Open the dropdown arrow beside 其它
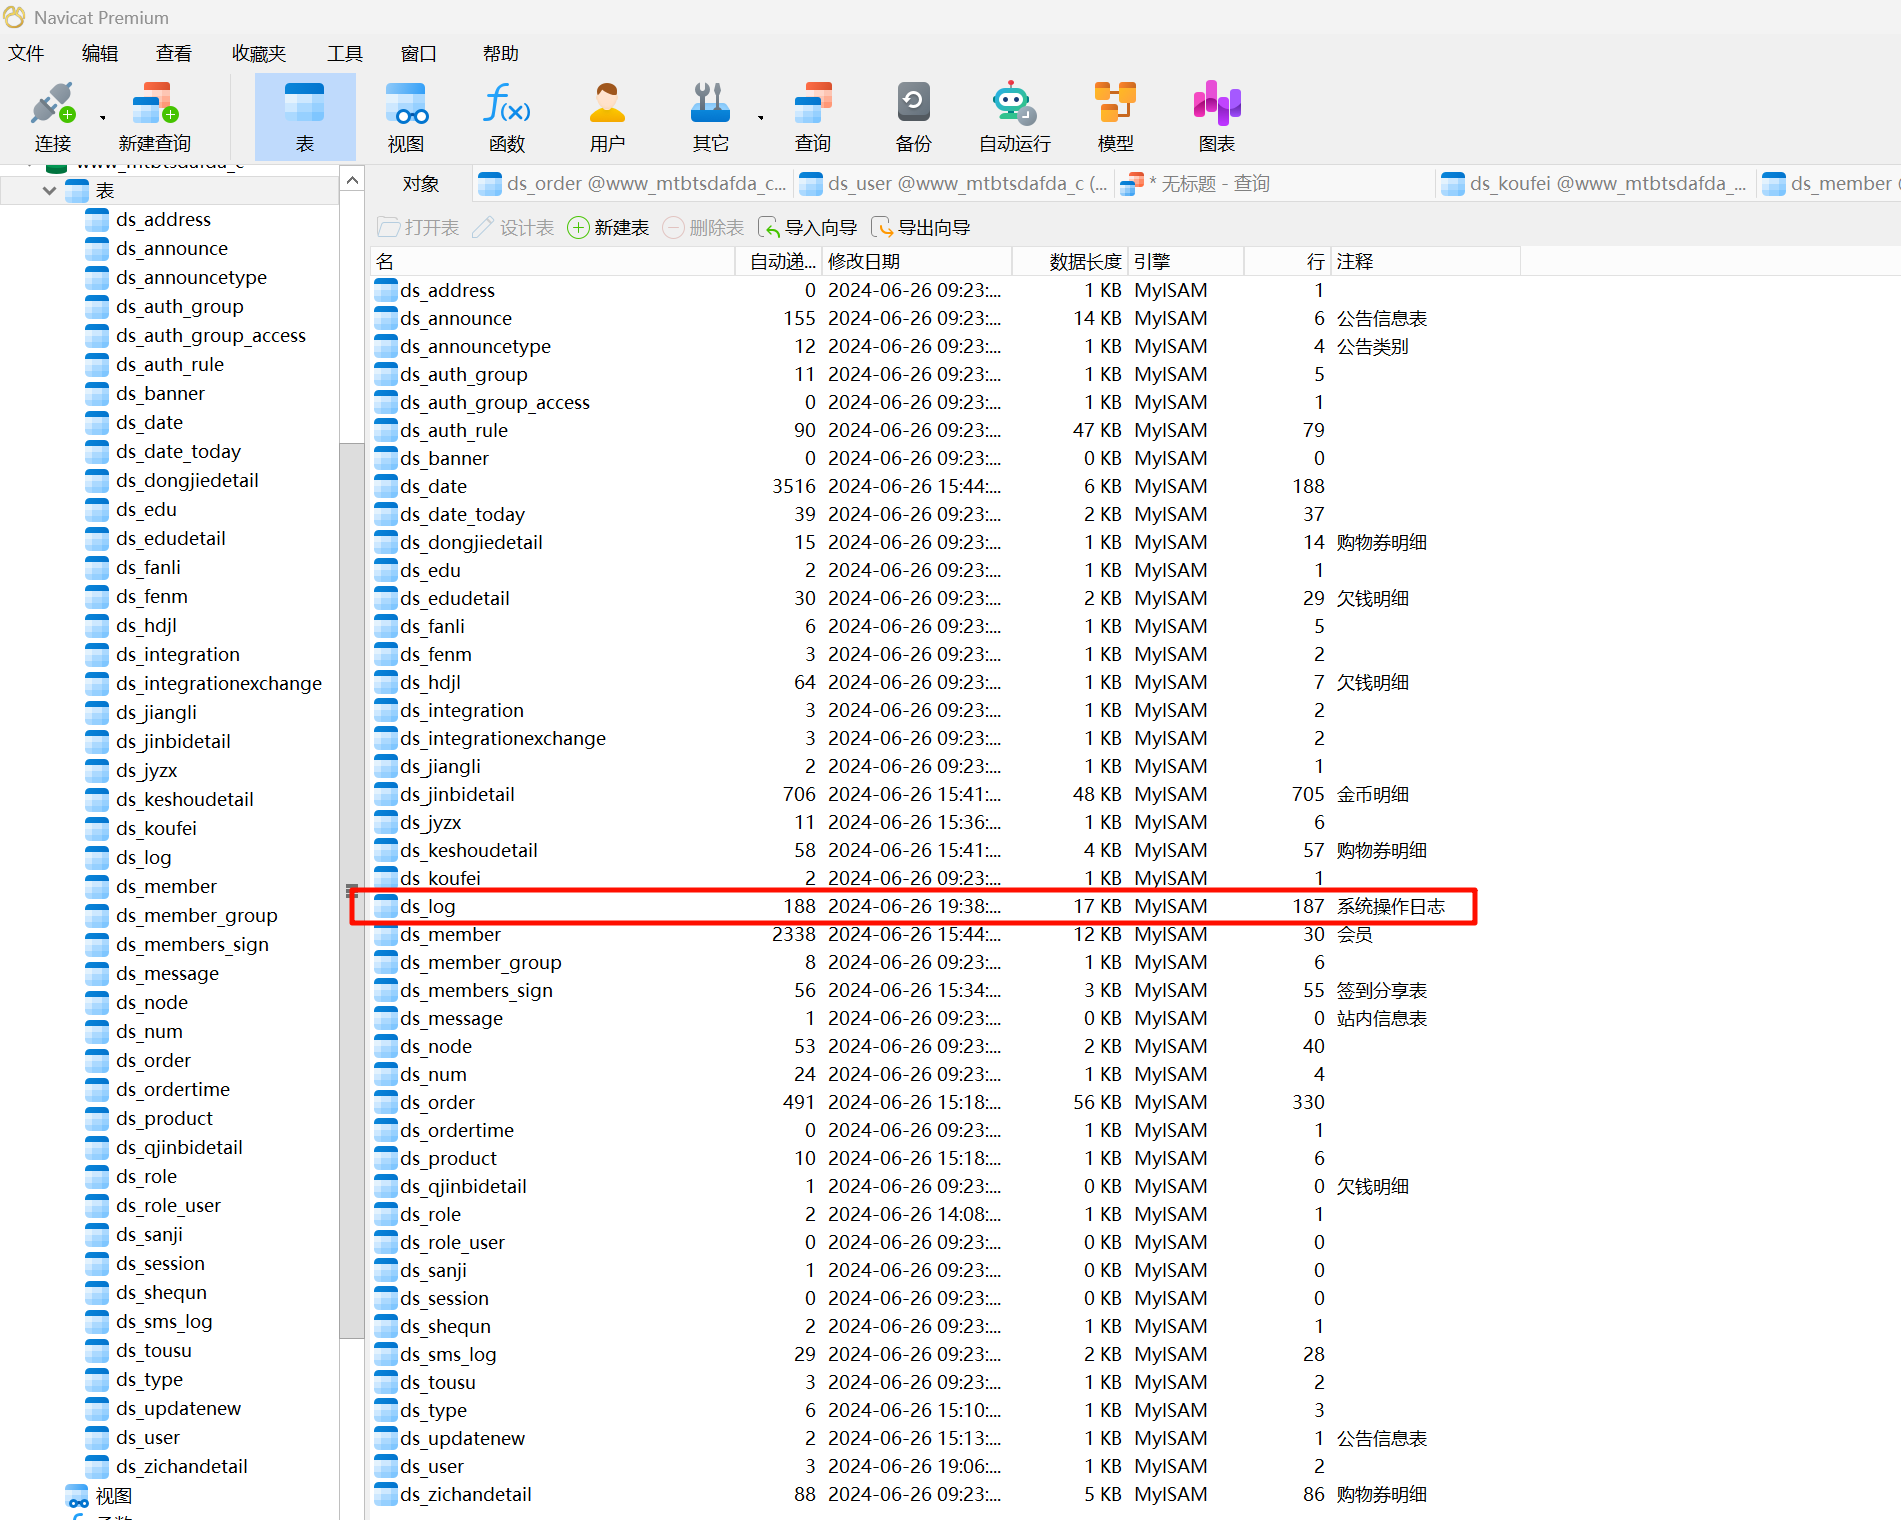The height and width of the screenshot is (1520, 1901). tap(761, 118)
